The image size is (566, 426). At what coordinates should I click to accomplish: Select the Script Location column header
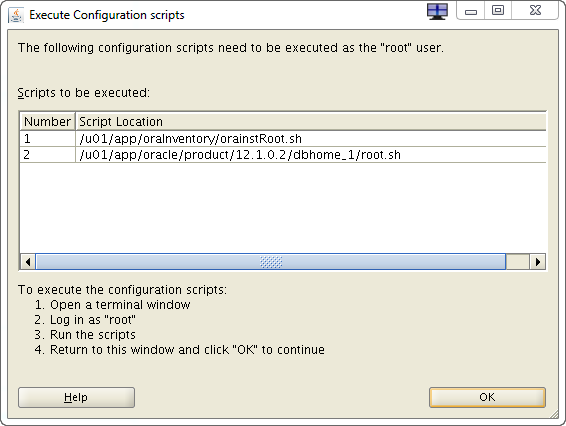coord(311,122)
